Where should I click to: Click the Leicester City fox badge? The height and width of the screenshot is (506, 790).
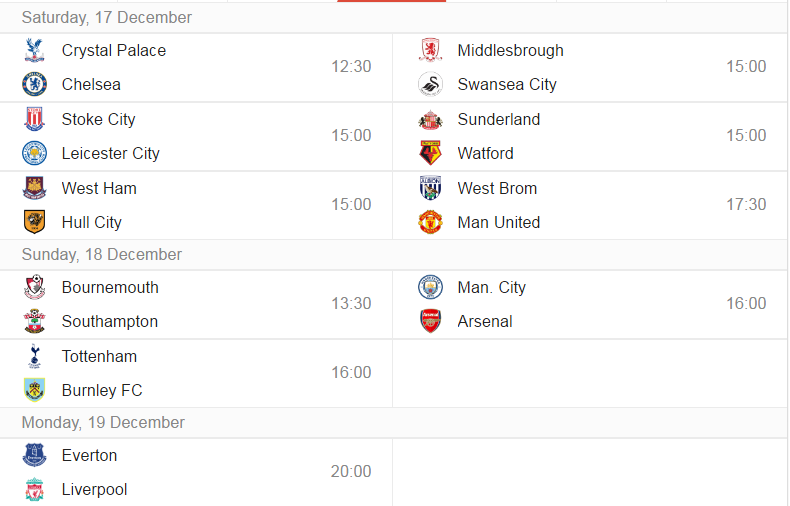coord(34,153)
